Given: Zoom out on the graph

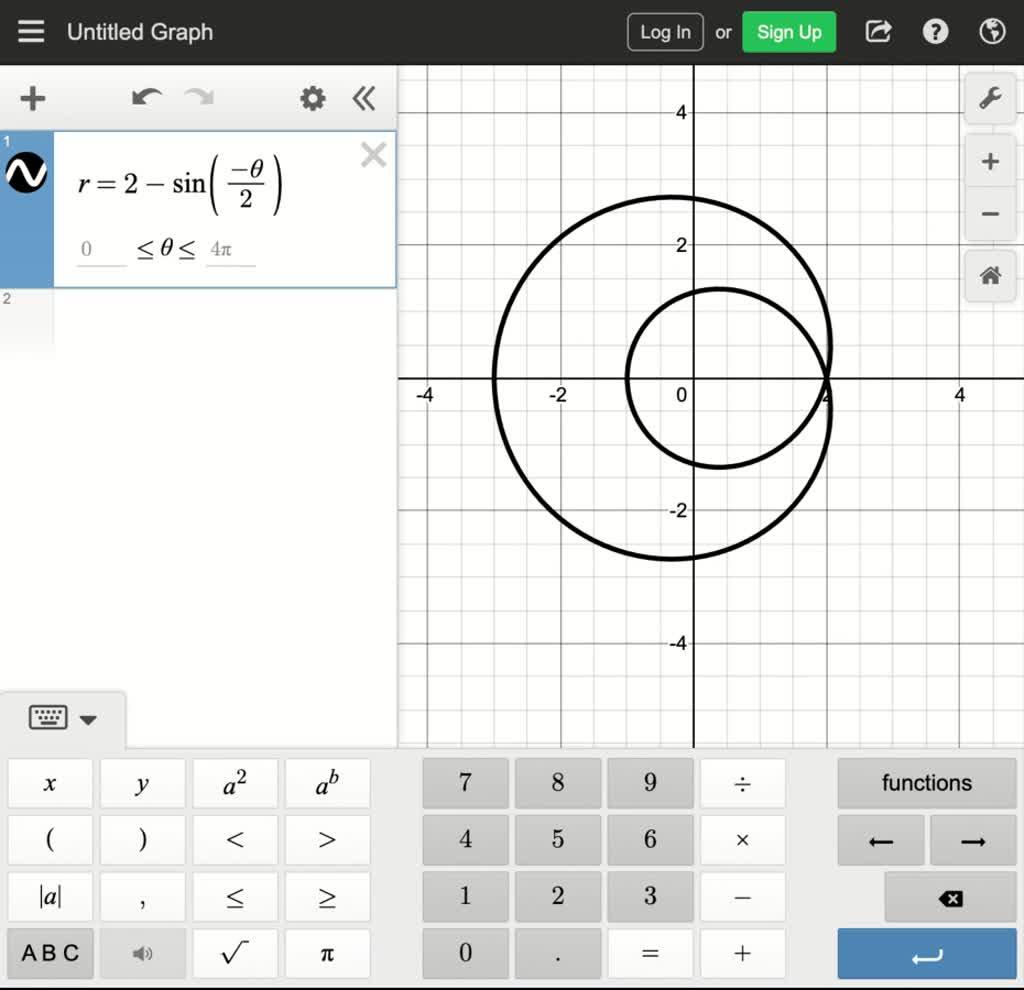Looking at the screenshot, I should (990, 214).
